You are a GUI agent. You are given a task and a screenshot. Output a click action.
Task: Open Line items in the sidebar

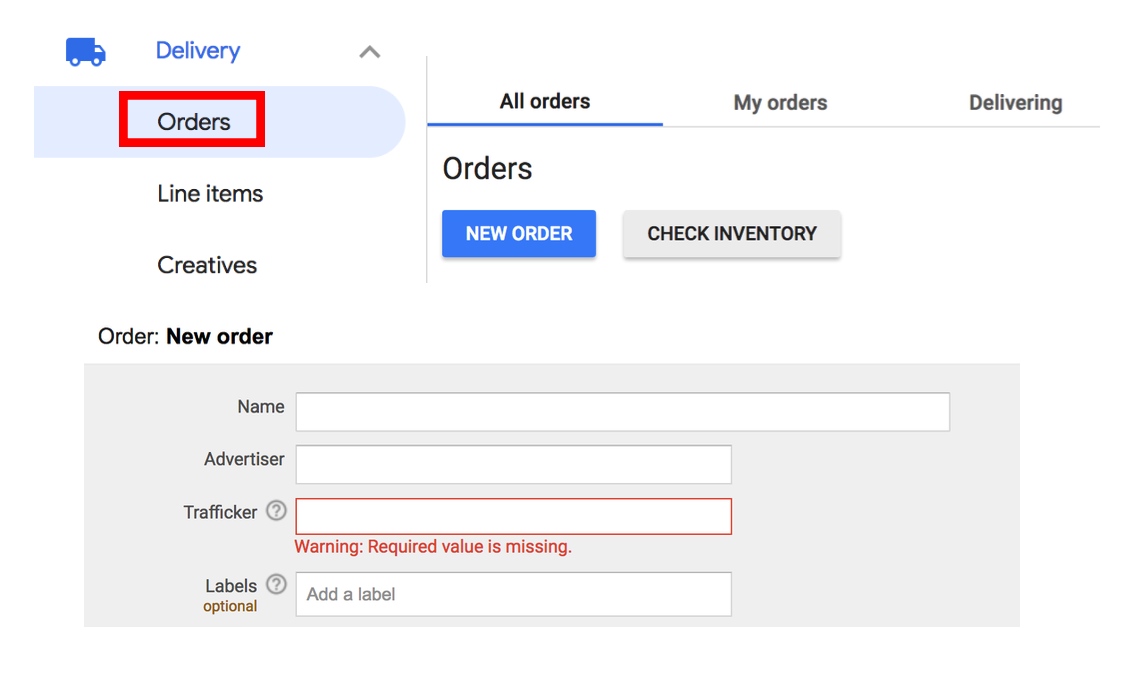point(210,194)
